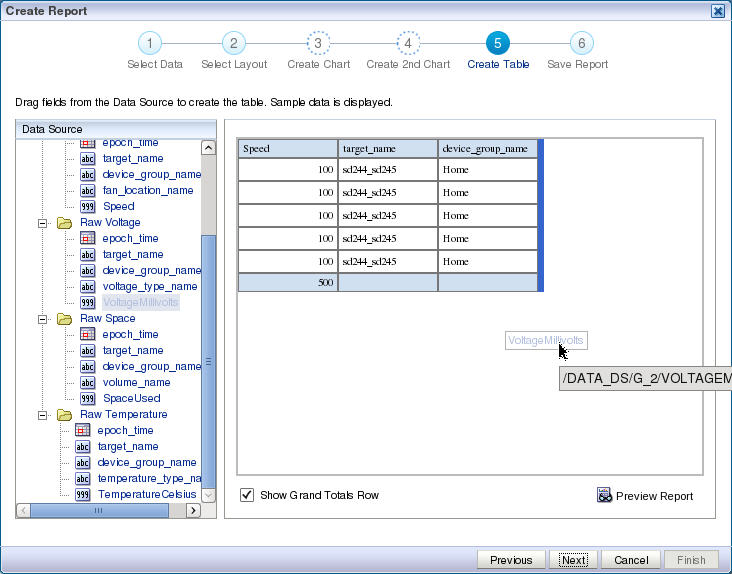The image size is (732, 574).
Task: Select the SpaceUsed tree field
Action: pos(132,399)
